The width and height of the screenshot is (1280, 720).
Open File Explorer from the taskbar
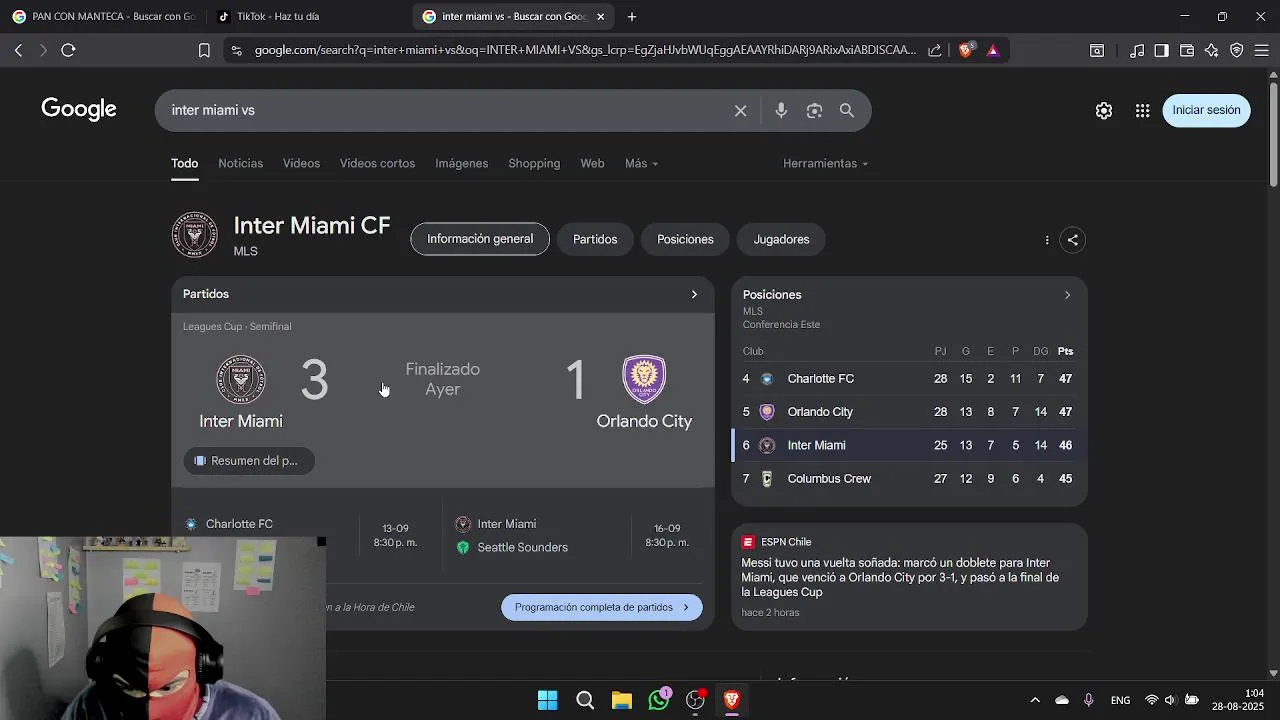pos(622,700)
